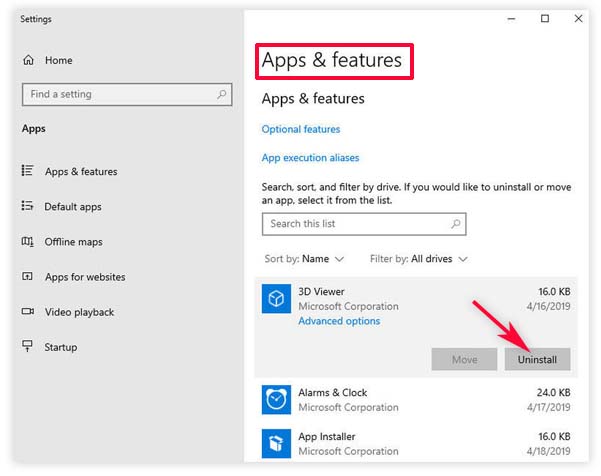Open the Filter by All drives dropdown
The image size is (601, 476).
419,259
